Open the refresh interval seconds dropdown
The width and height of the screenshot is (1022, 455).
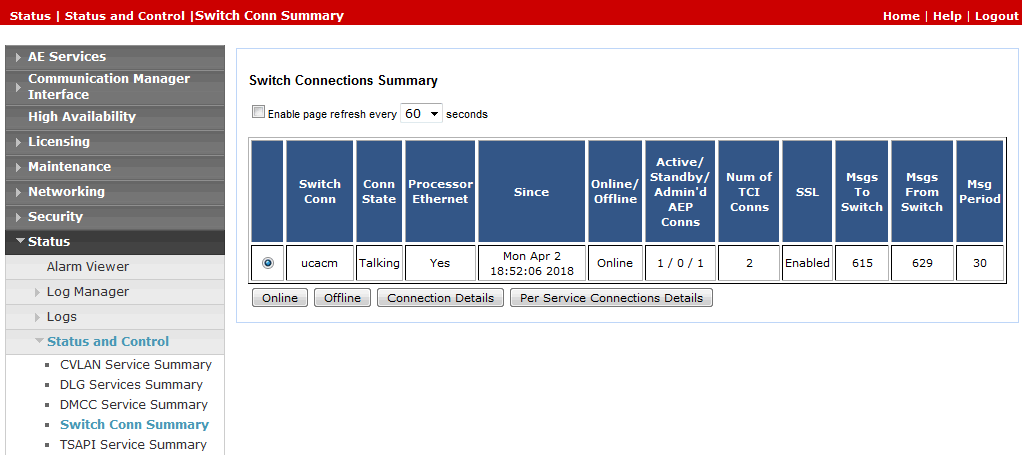coord(421,114)
